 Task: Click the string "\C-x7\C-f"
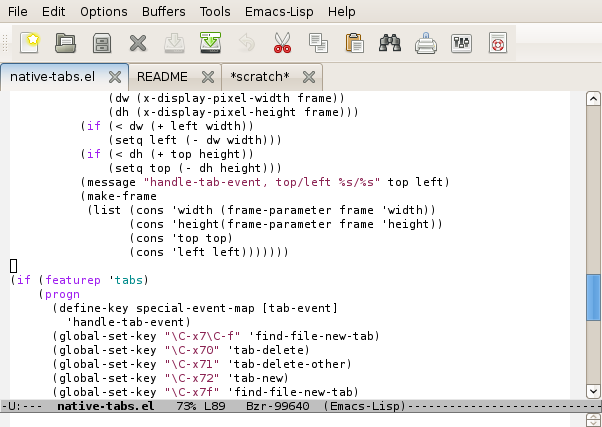pos(203,336)
